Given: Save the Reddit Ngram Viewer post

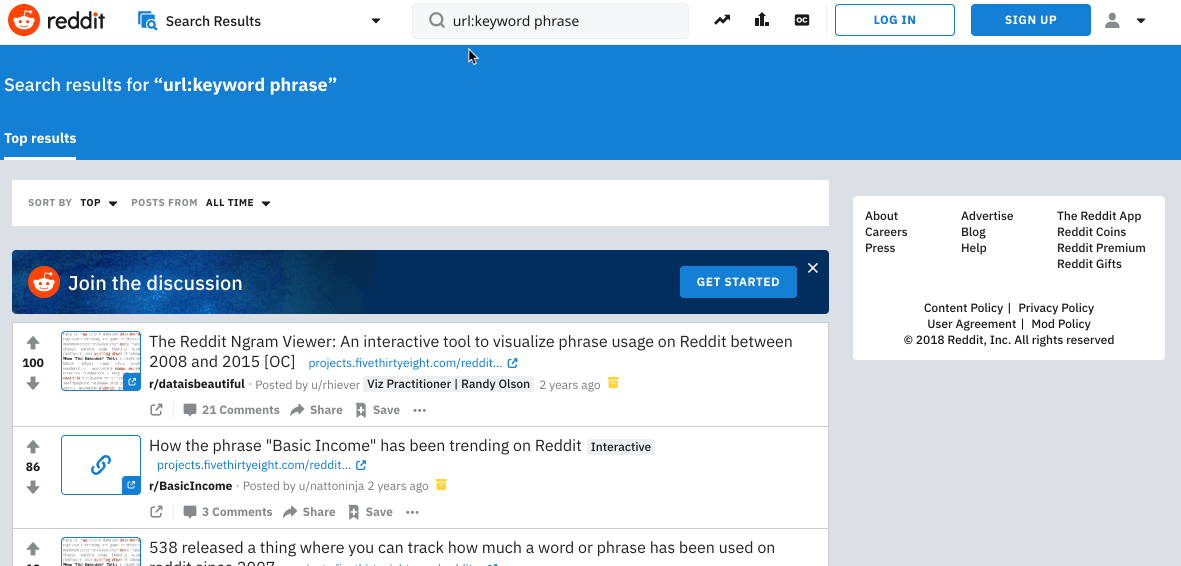Looking at the screenshot, I should (x=377, y=410).
